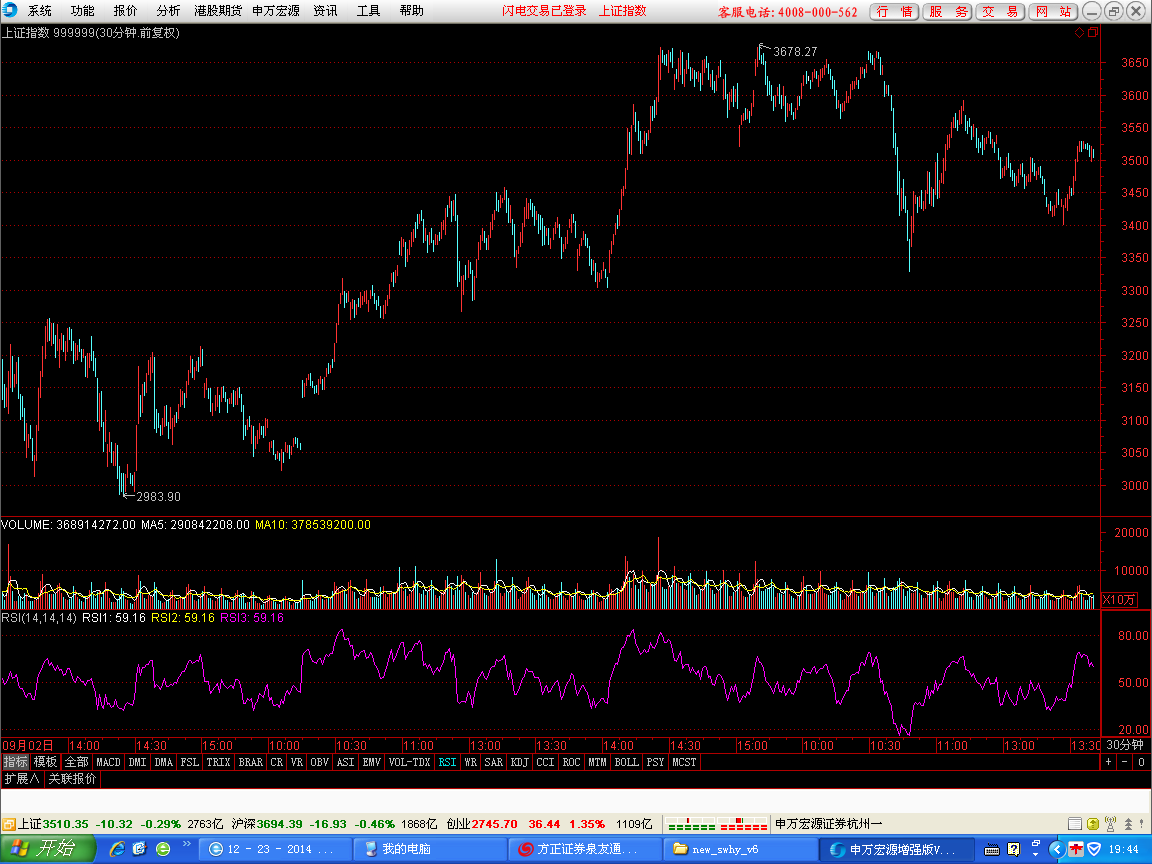Viewport: 1152px width, 864px height.
Task: Click the X10万 volume scale label
Action: point(1119,600)
